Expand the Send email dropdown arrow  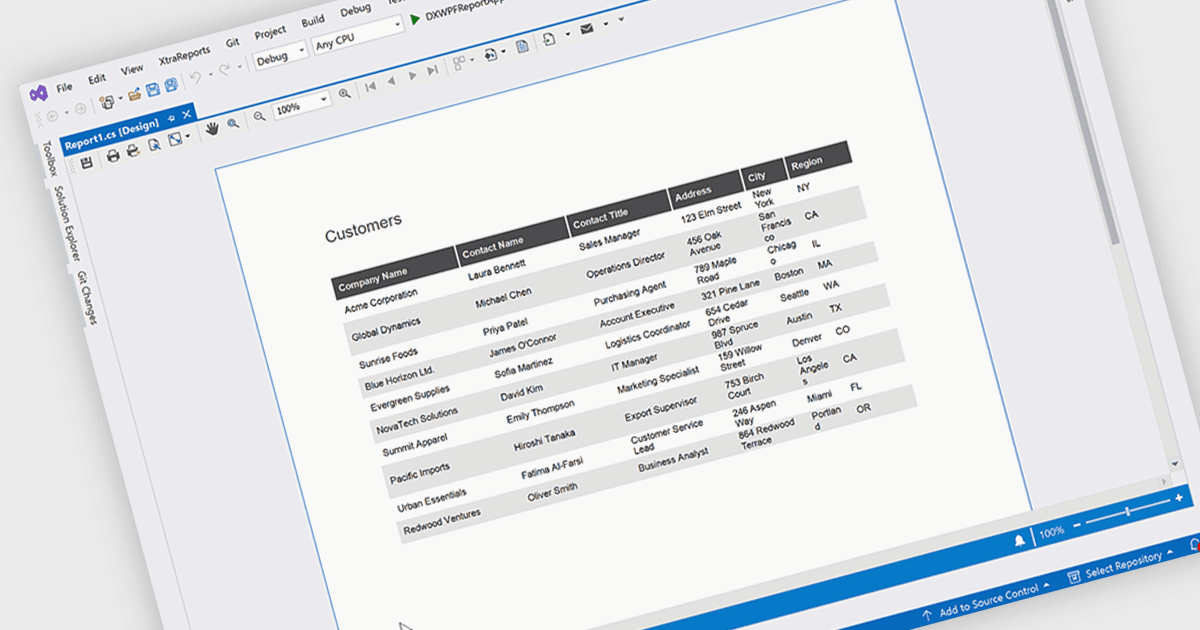[x=606, y=24]
